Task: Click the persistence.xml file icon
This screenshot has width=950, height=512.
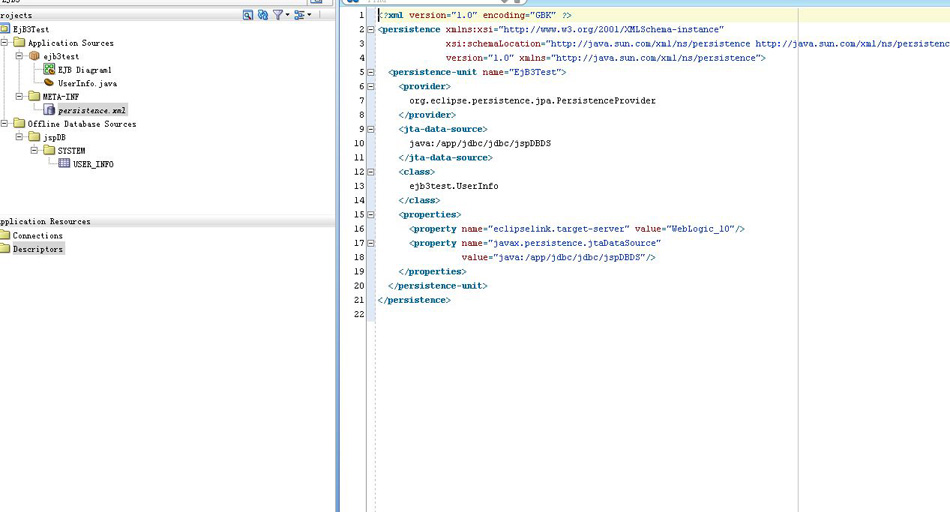Action: 49,110
